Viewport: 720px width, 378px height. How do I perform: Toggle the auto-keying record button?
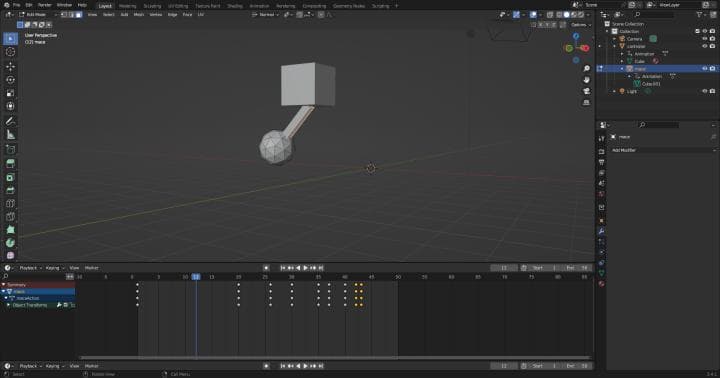coord(266,268)
